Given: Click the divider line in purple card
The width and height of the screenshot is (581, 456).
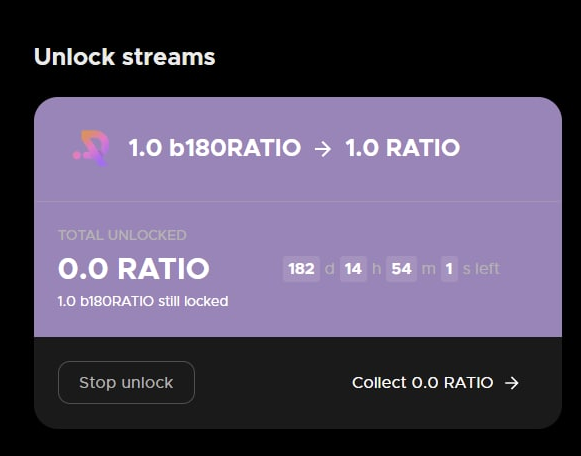Looking at the screenshot, I should point(298,202).
